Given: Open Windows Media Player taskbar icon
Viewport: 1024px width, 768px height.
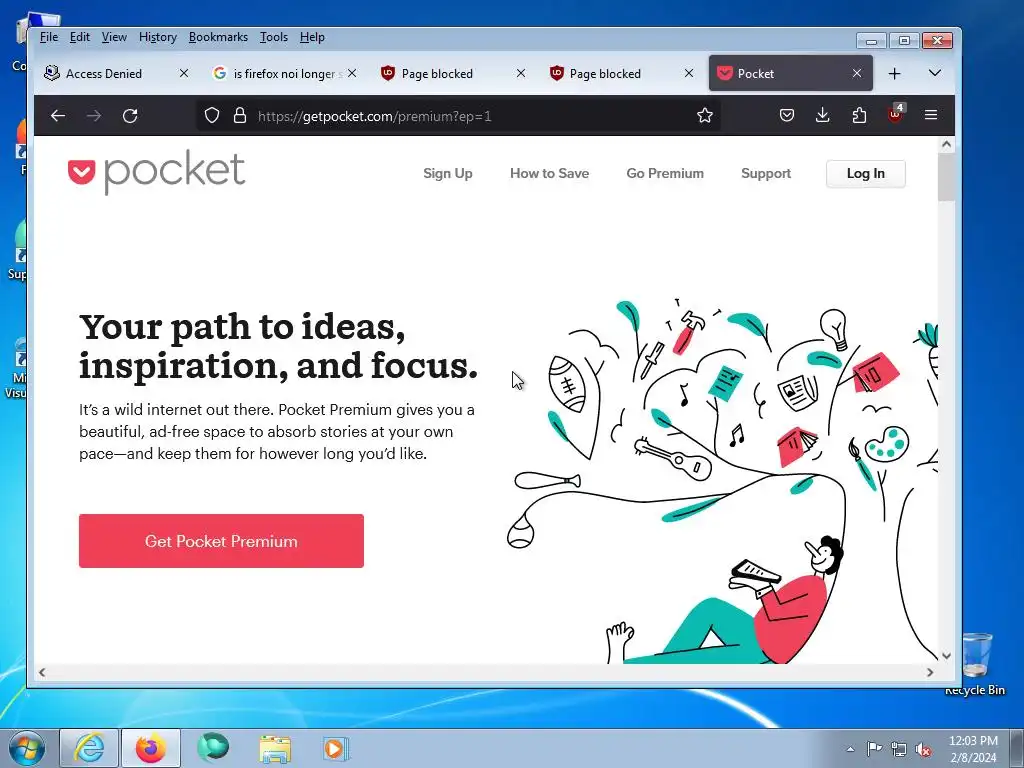Looking at the screenshot, I should pos(336,748).
